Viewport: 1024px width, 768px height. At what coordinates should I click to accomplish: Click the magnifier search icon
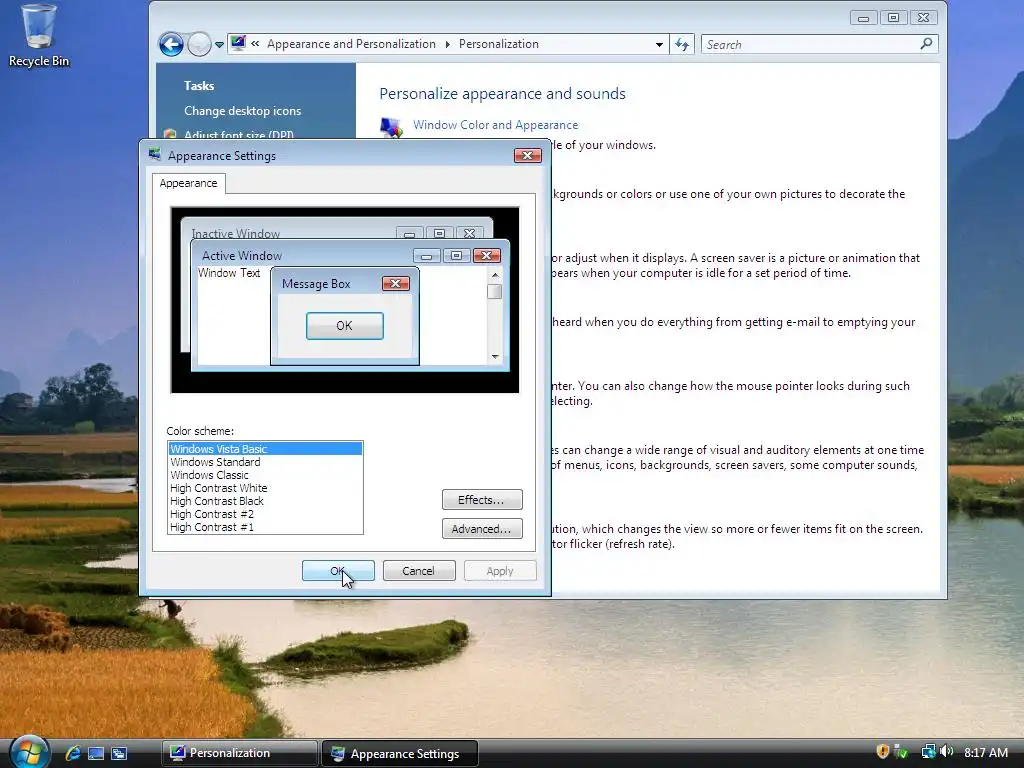click(926, 44)
